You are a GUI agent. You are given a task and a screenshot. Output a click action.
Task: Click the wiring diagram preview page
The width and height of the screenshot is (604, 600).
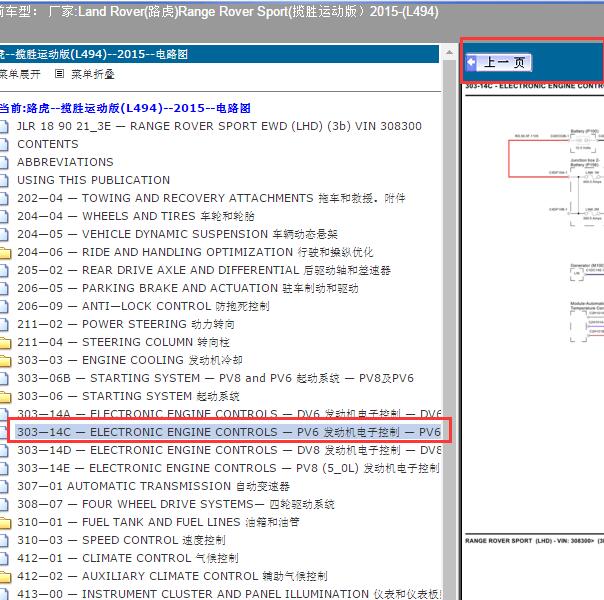[534, 316]
